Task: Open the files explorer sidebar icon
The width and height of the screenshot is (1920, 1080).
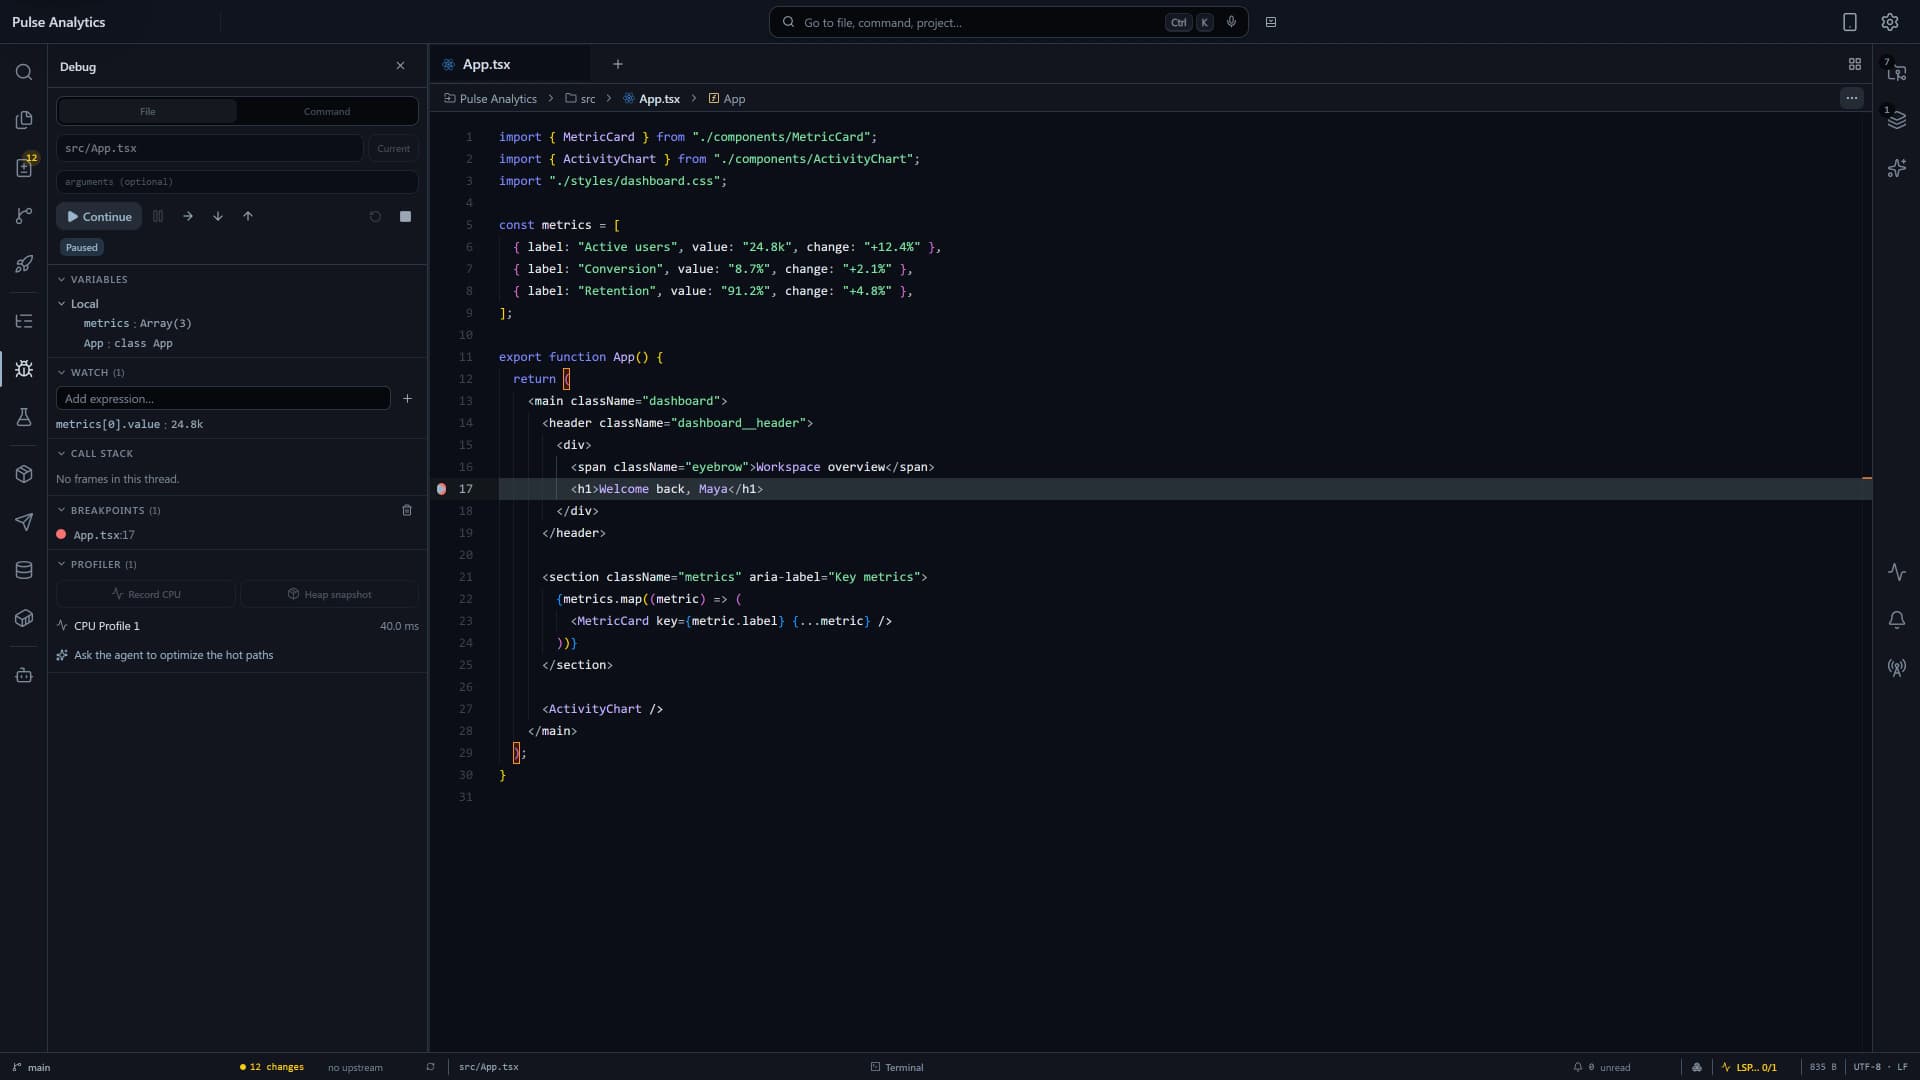Action: click(24, 120)
